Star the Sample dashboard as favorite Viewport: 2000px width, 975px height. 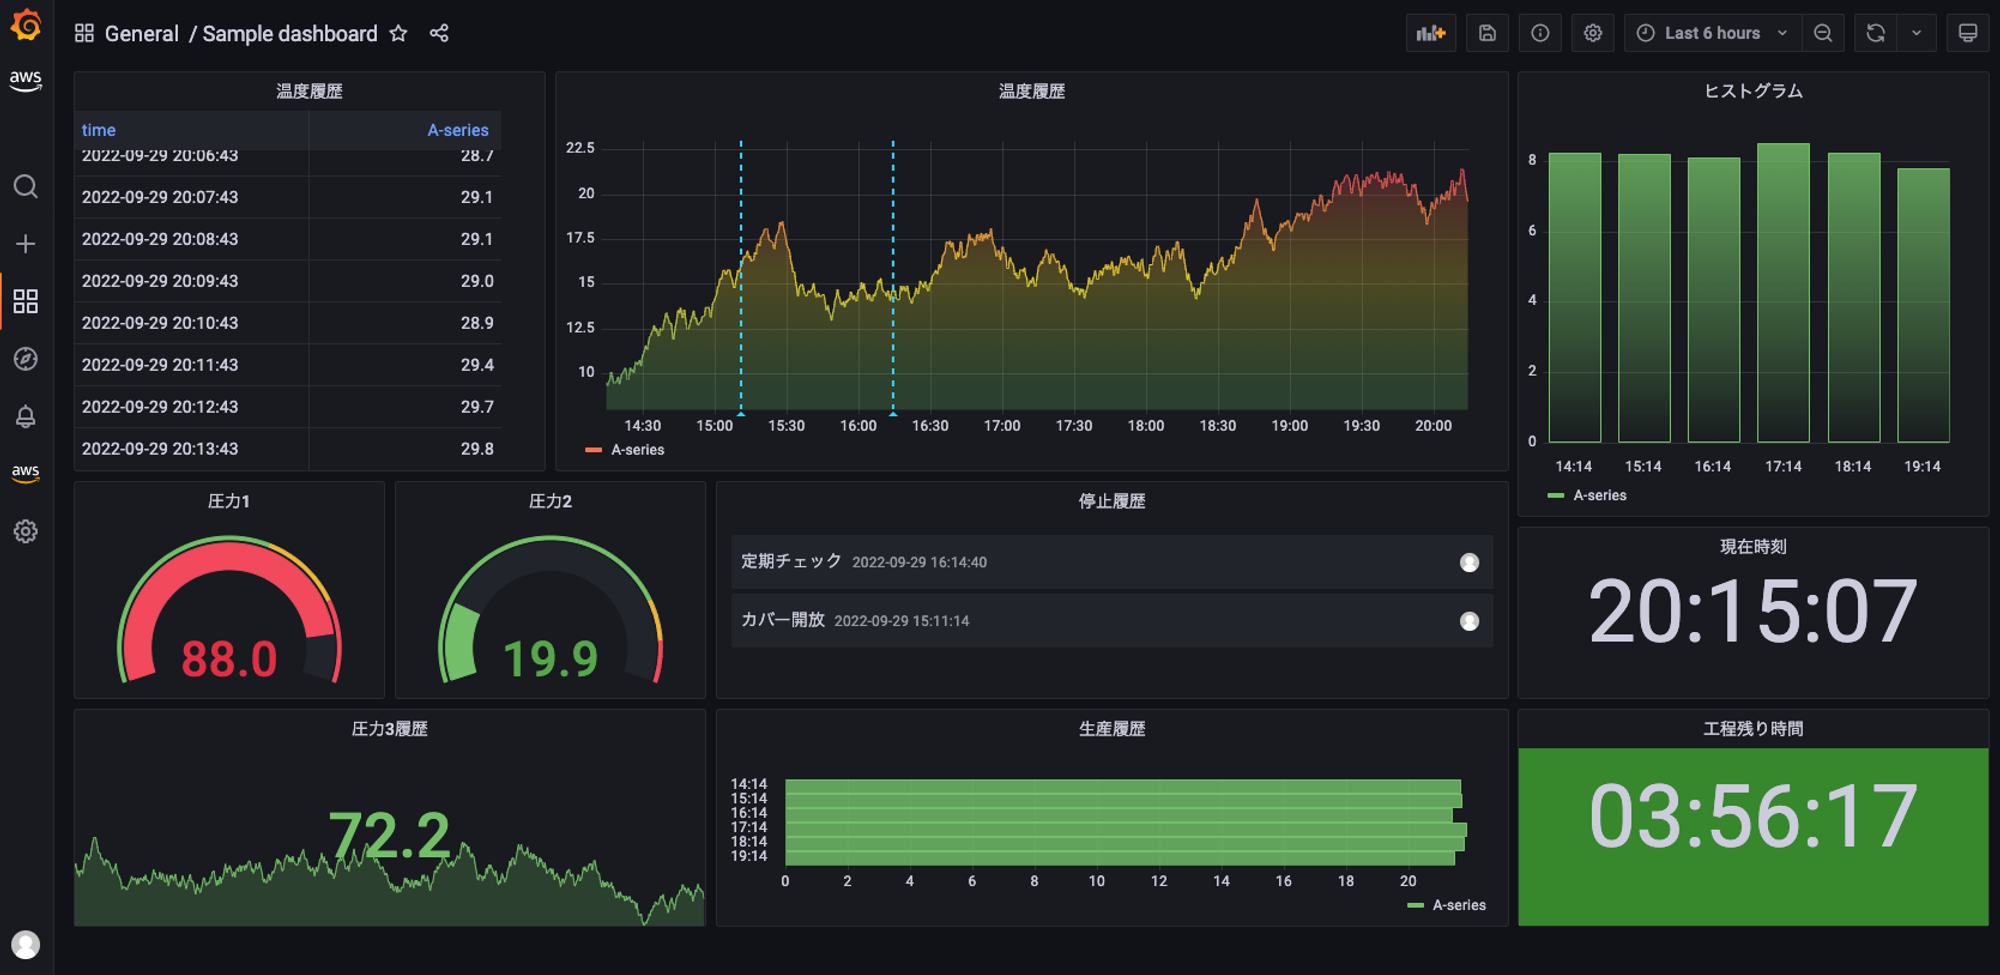tap(398, 33)
